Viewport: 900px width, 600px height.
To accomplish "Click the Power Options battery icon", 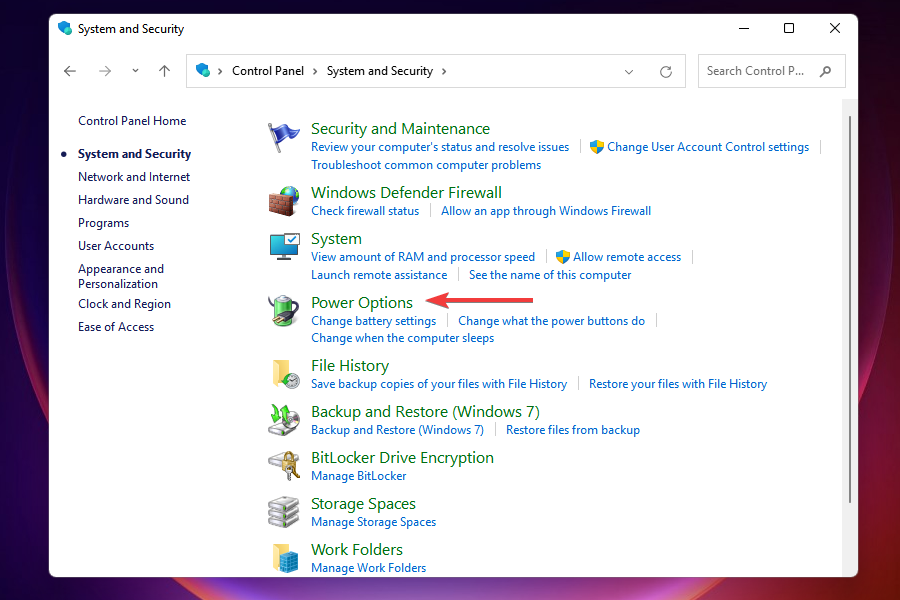I will (x=284, y=311).
